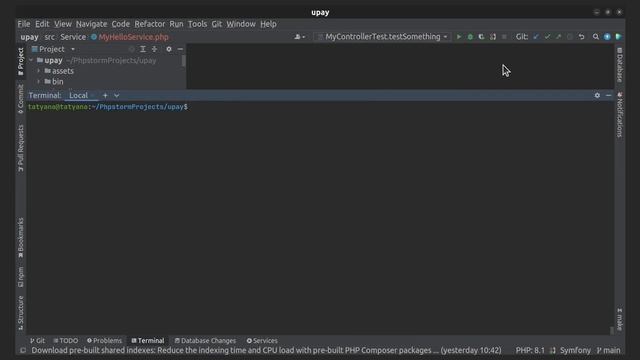Toggle Notifications tool window on right
The width and height of the screenshot is (640, 360).
(x=620, y=115)
